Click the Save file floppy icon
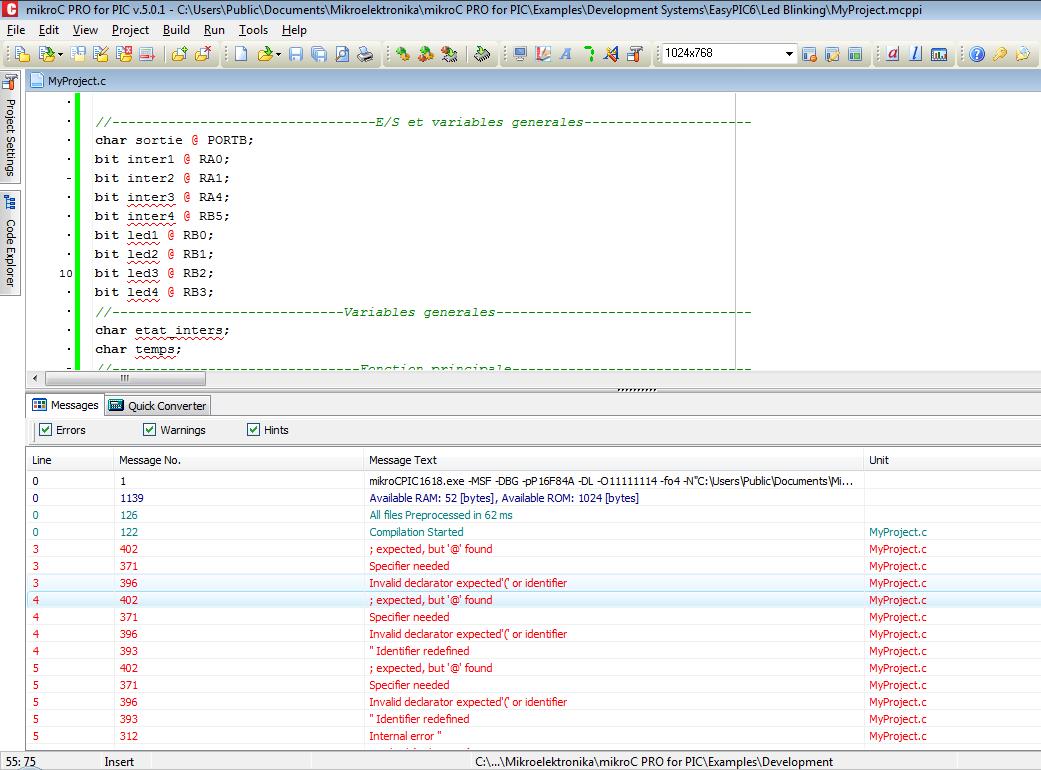This screenshot has height=770, width=1041. coord(296,54)
